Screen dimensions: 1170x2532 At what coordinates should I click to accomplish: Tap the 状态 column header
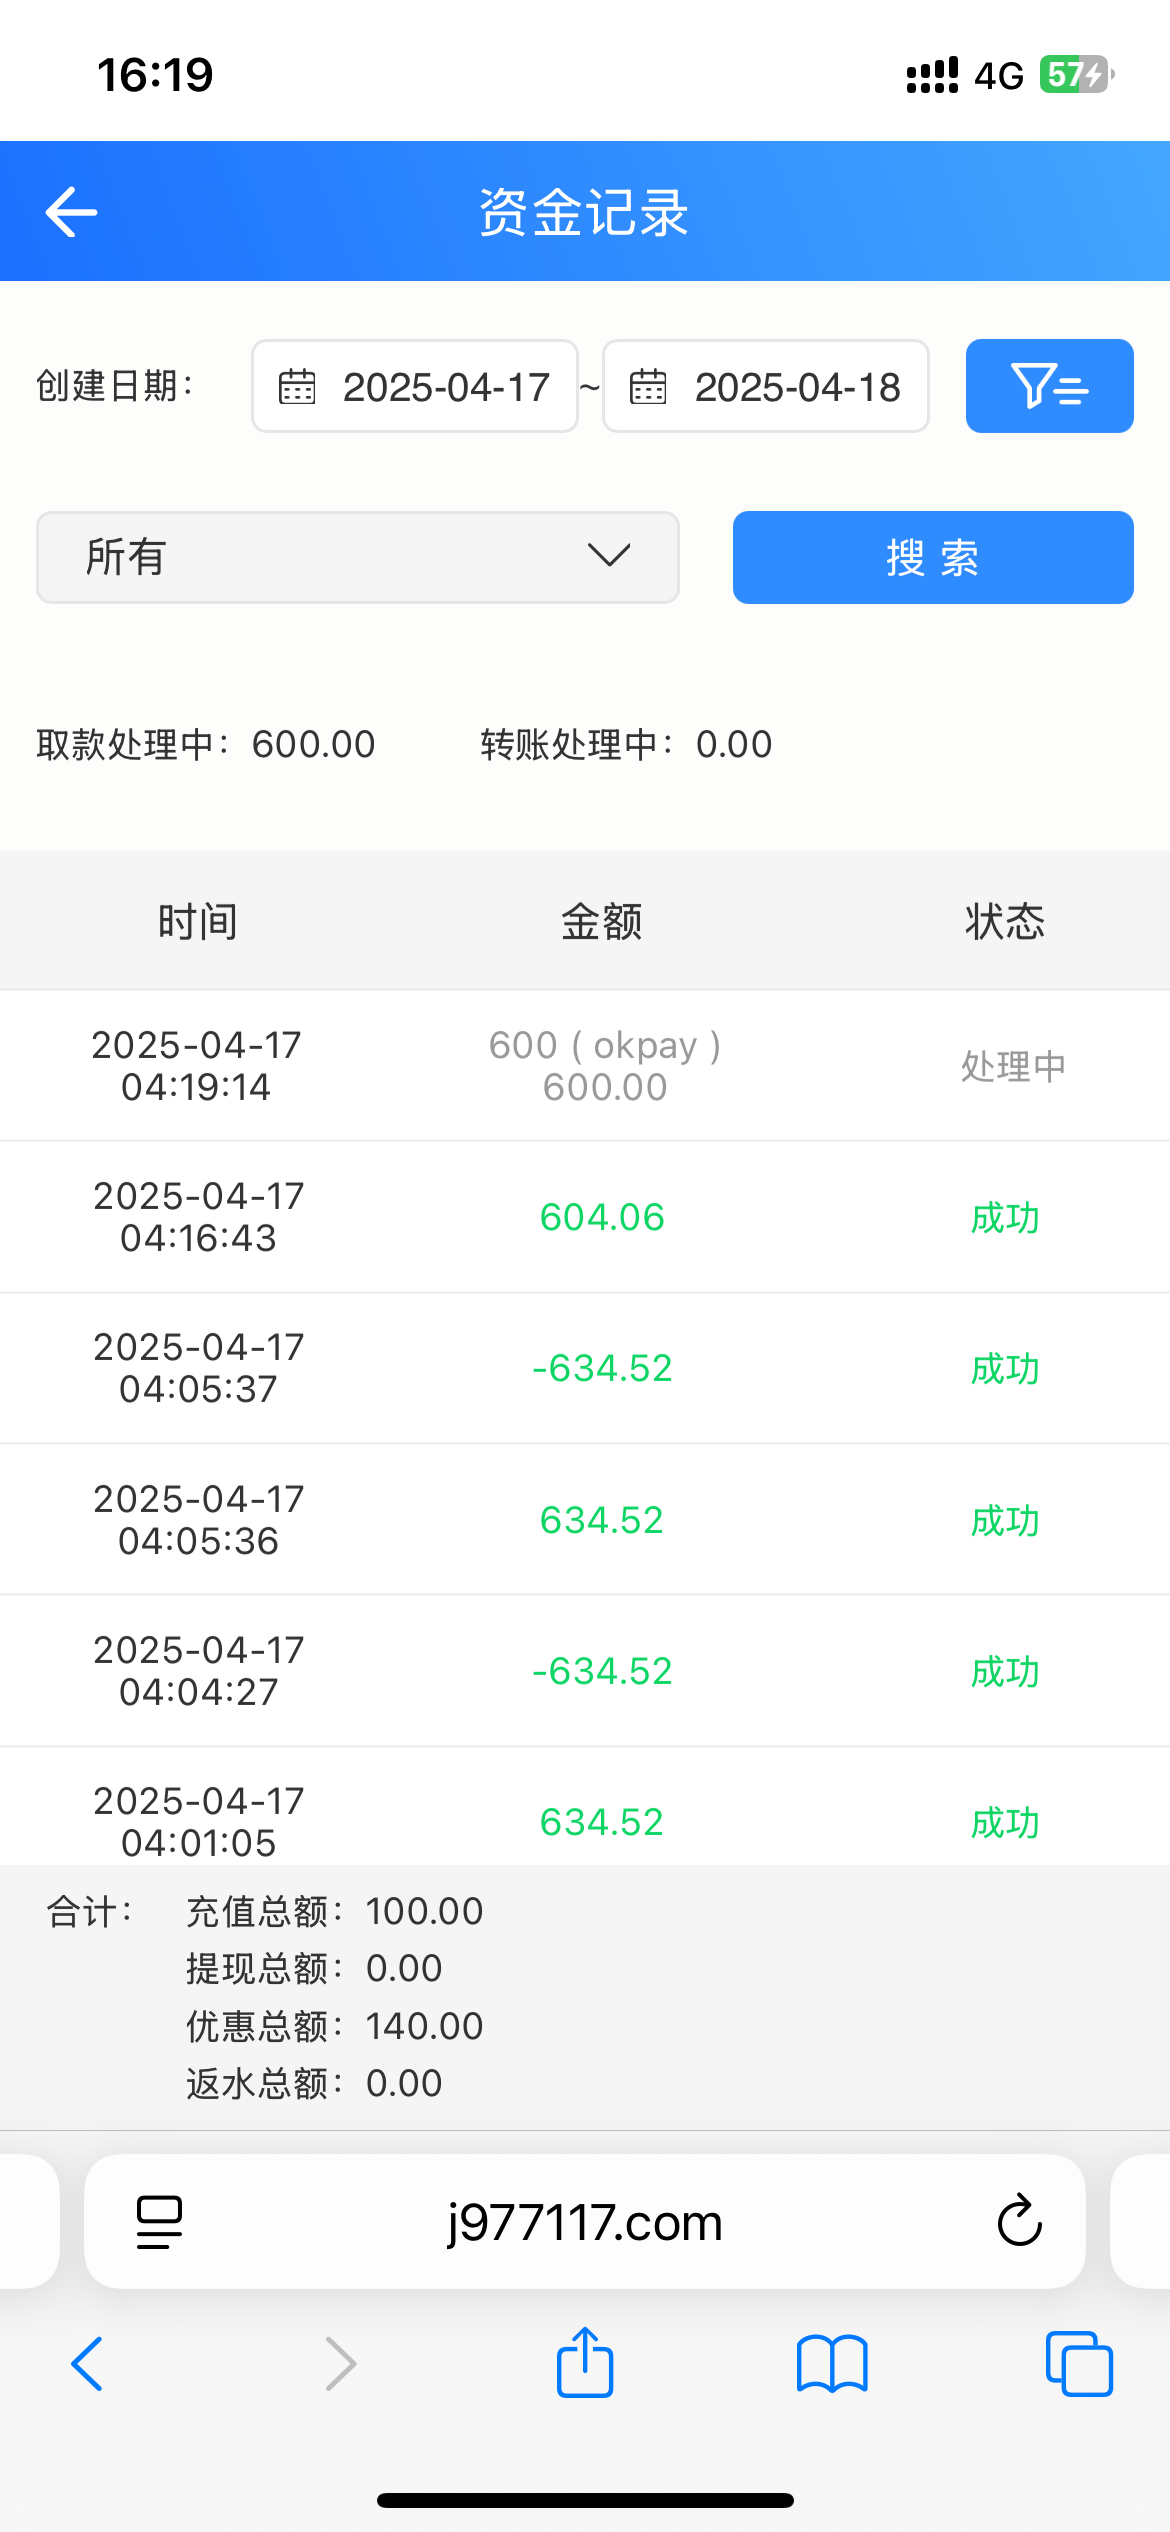coord(1004,921)
